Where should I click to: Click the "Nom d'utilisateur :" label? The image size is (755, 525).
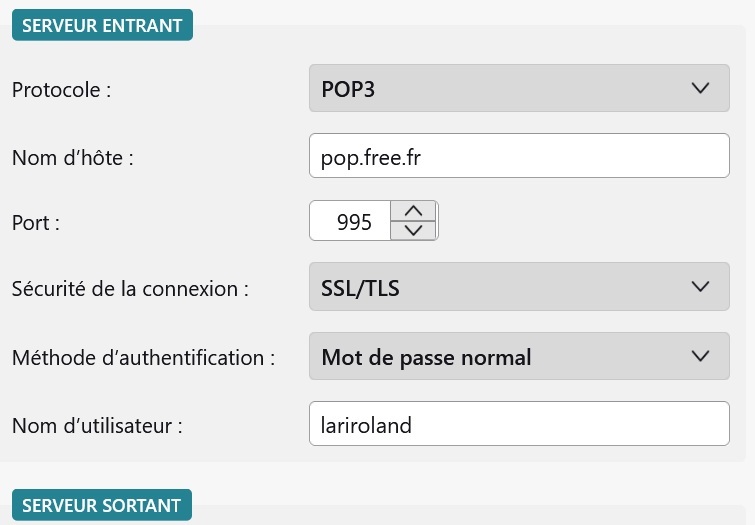(x=97, y=425)
